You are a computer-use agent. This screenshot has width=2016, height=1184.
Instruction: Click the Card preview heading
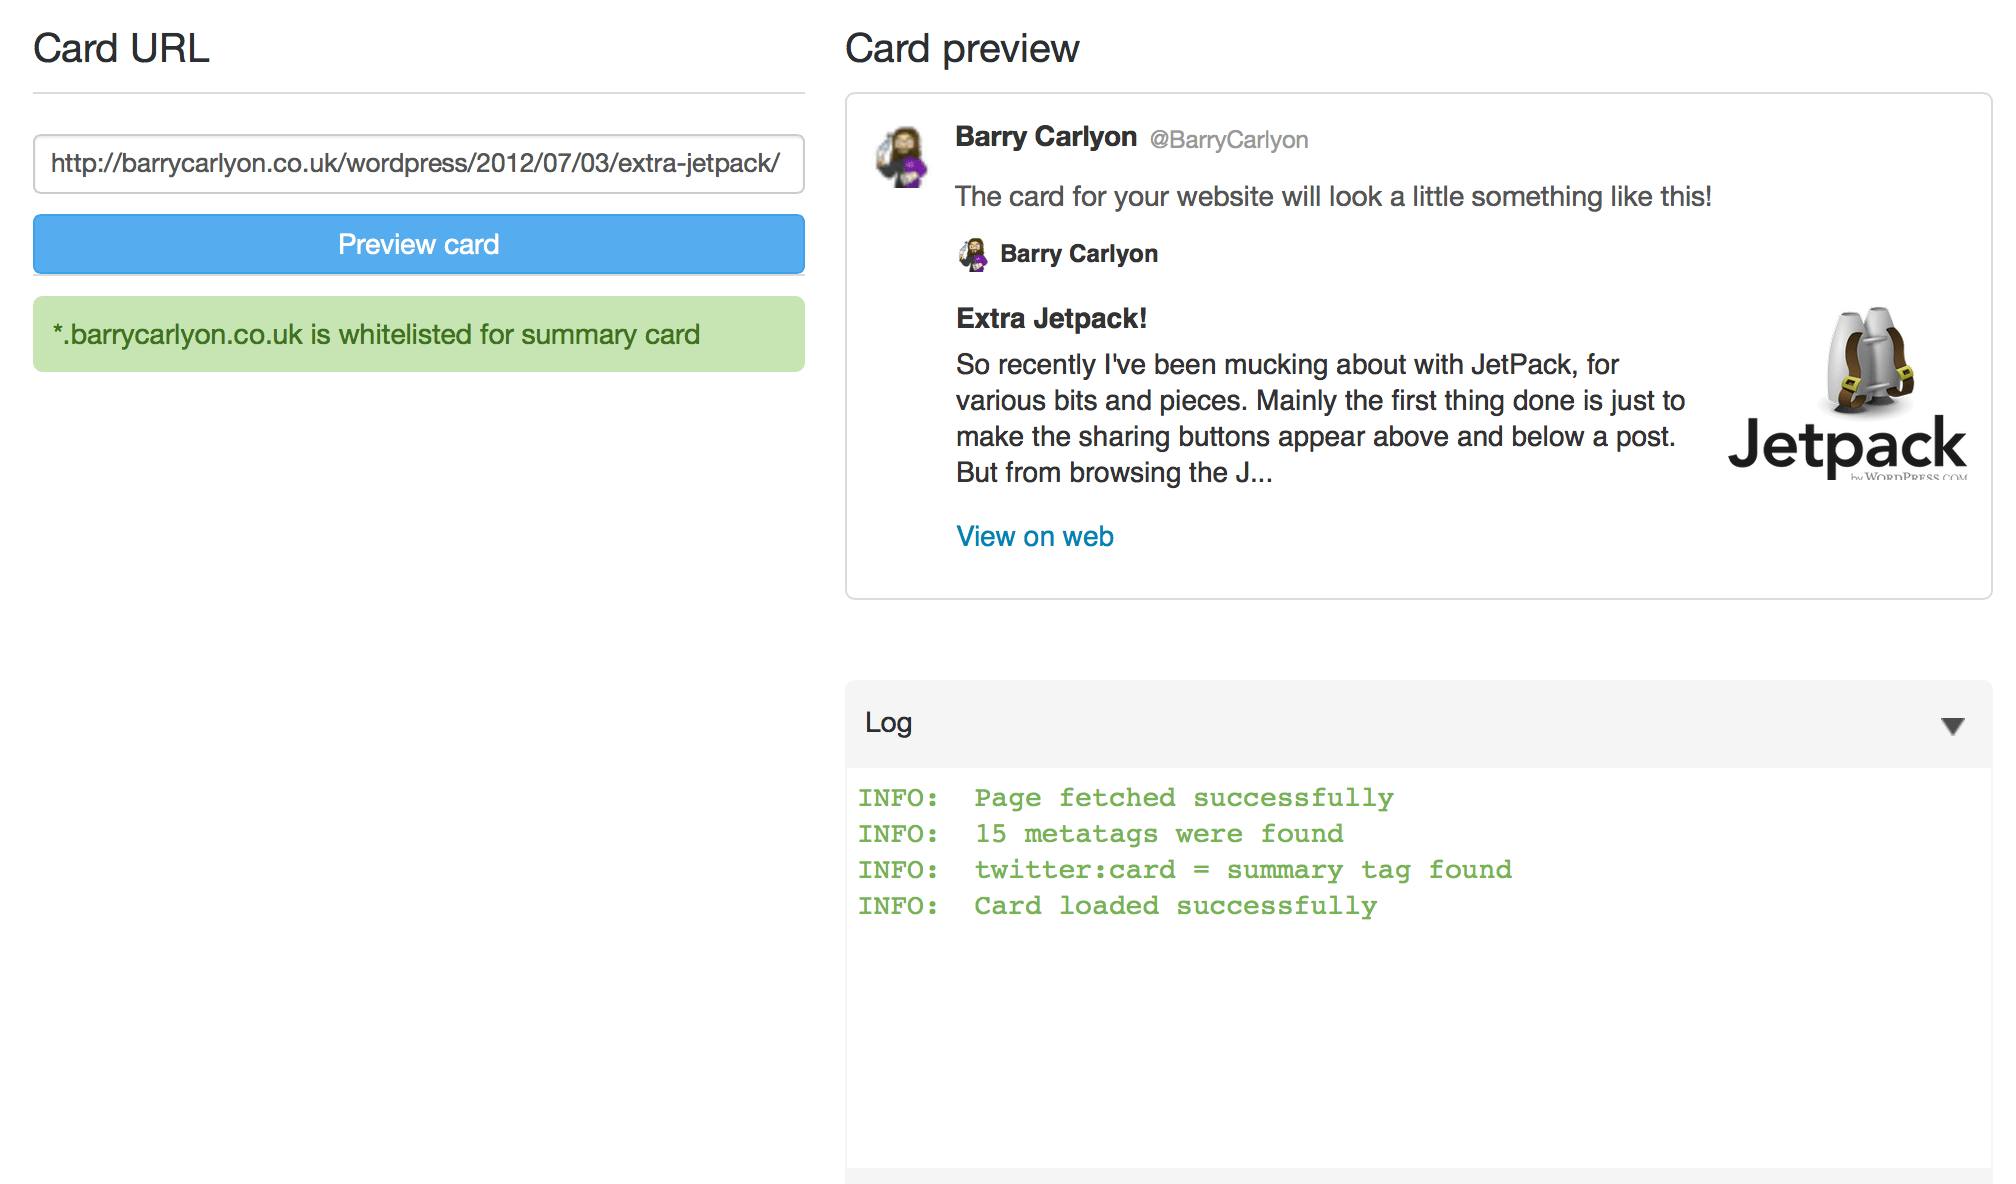point(961,49)
